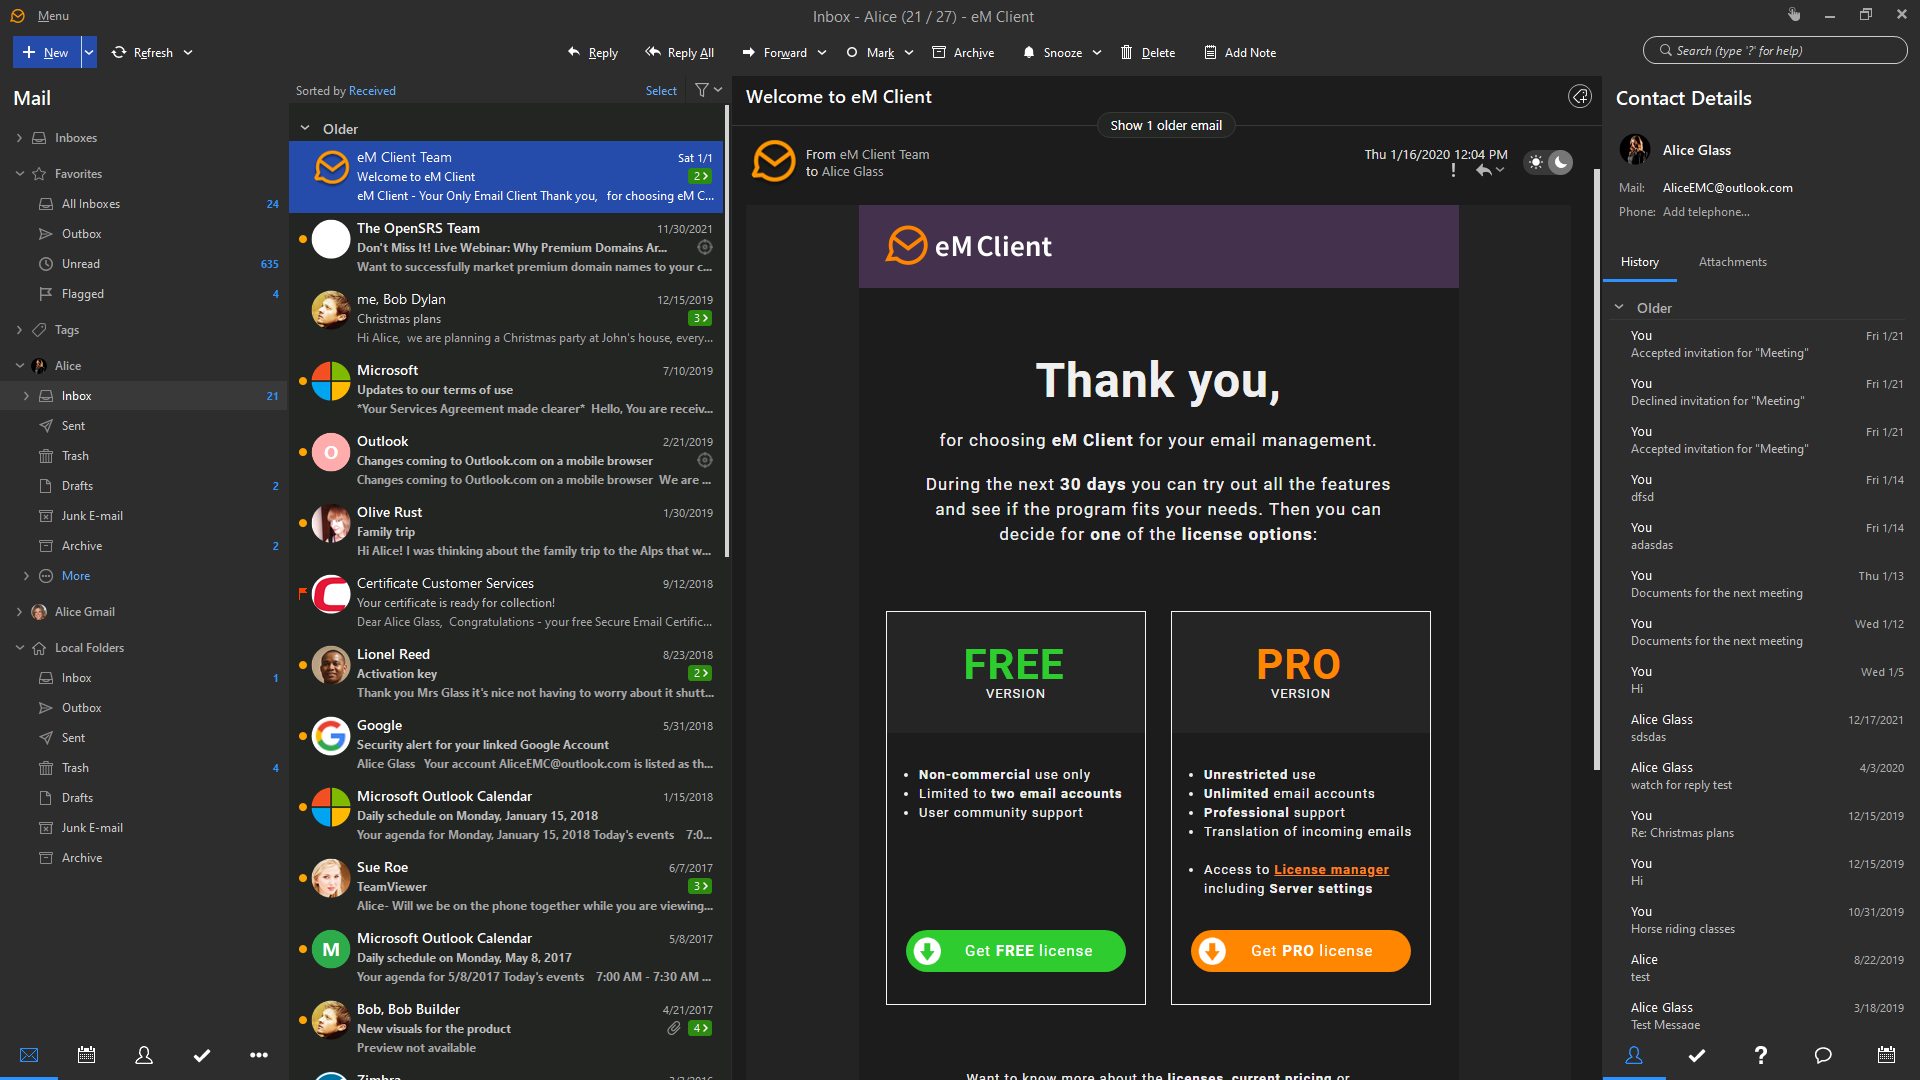
Task: Open the help question mark in sidebar
Action: 1760,1055
